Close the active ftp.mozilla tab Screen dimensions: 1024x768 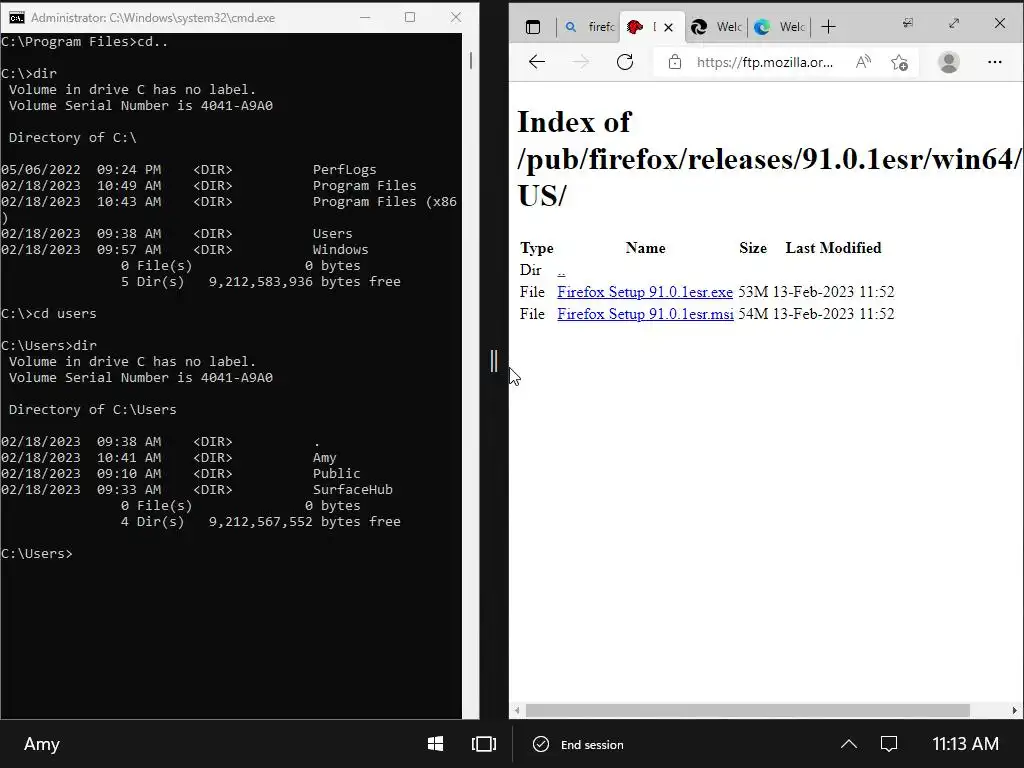(668, 27)
